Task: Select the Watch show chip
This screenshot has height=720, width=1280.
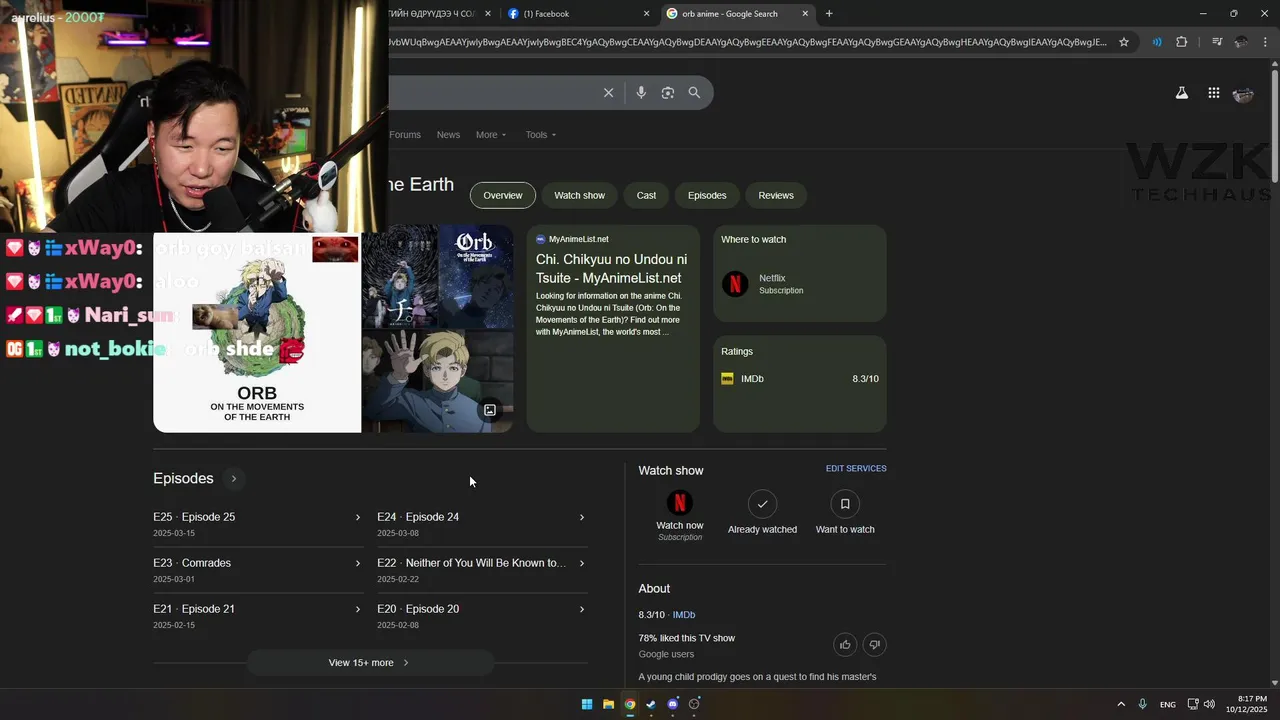Action: tap(580, 195)
